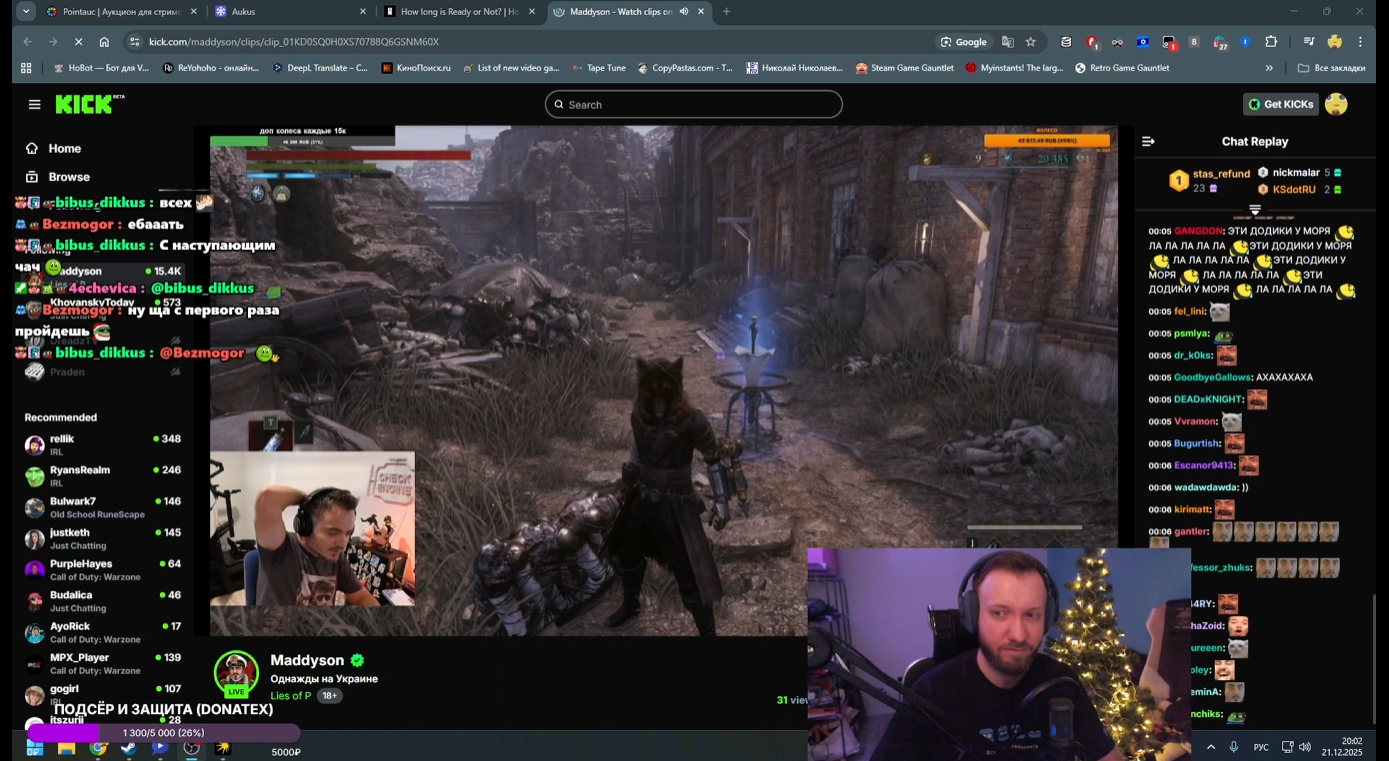Open Bulwark7 recommended channel

point(103,507)
